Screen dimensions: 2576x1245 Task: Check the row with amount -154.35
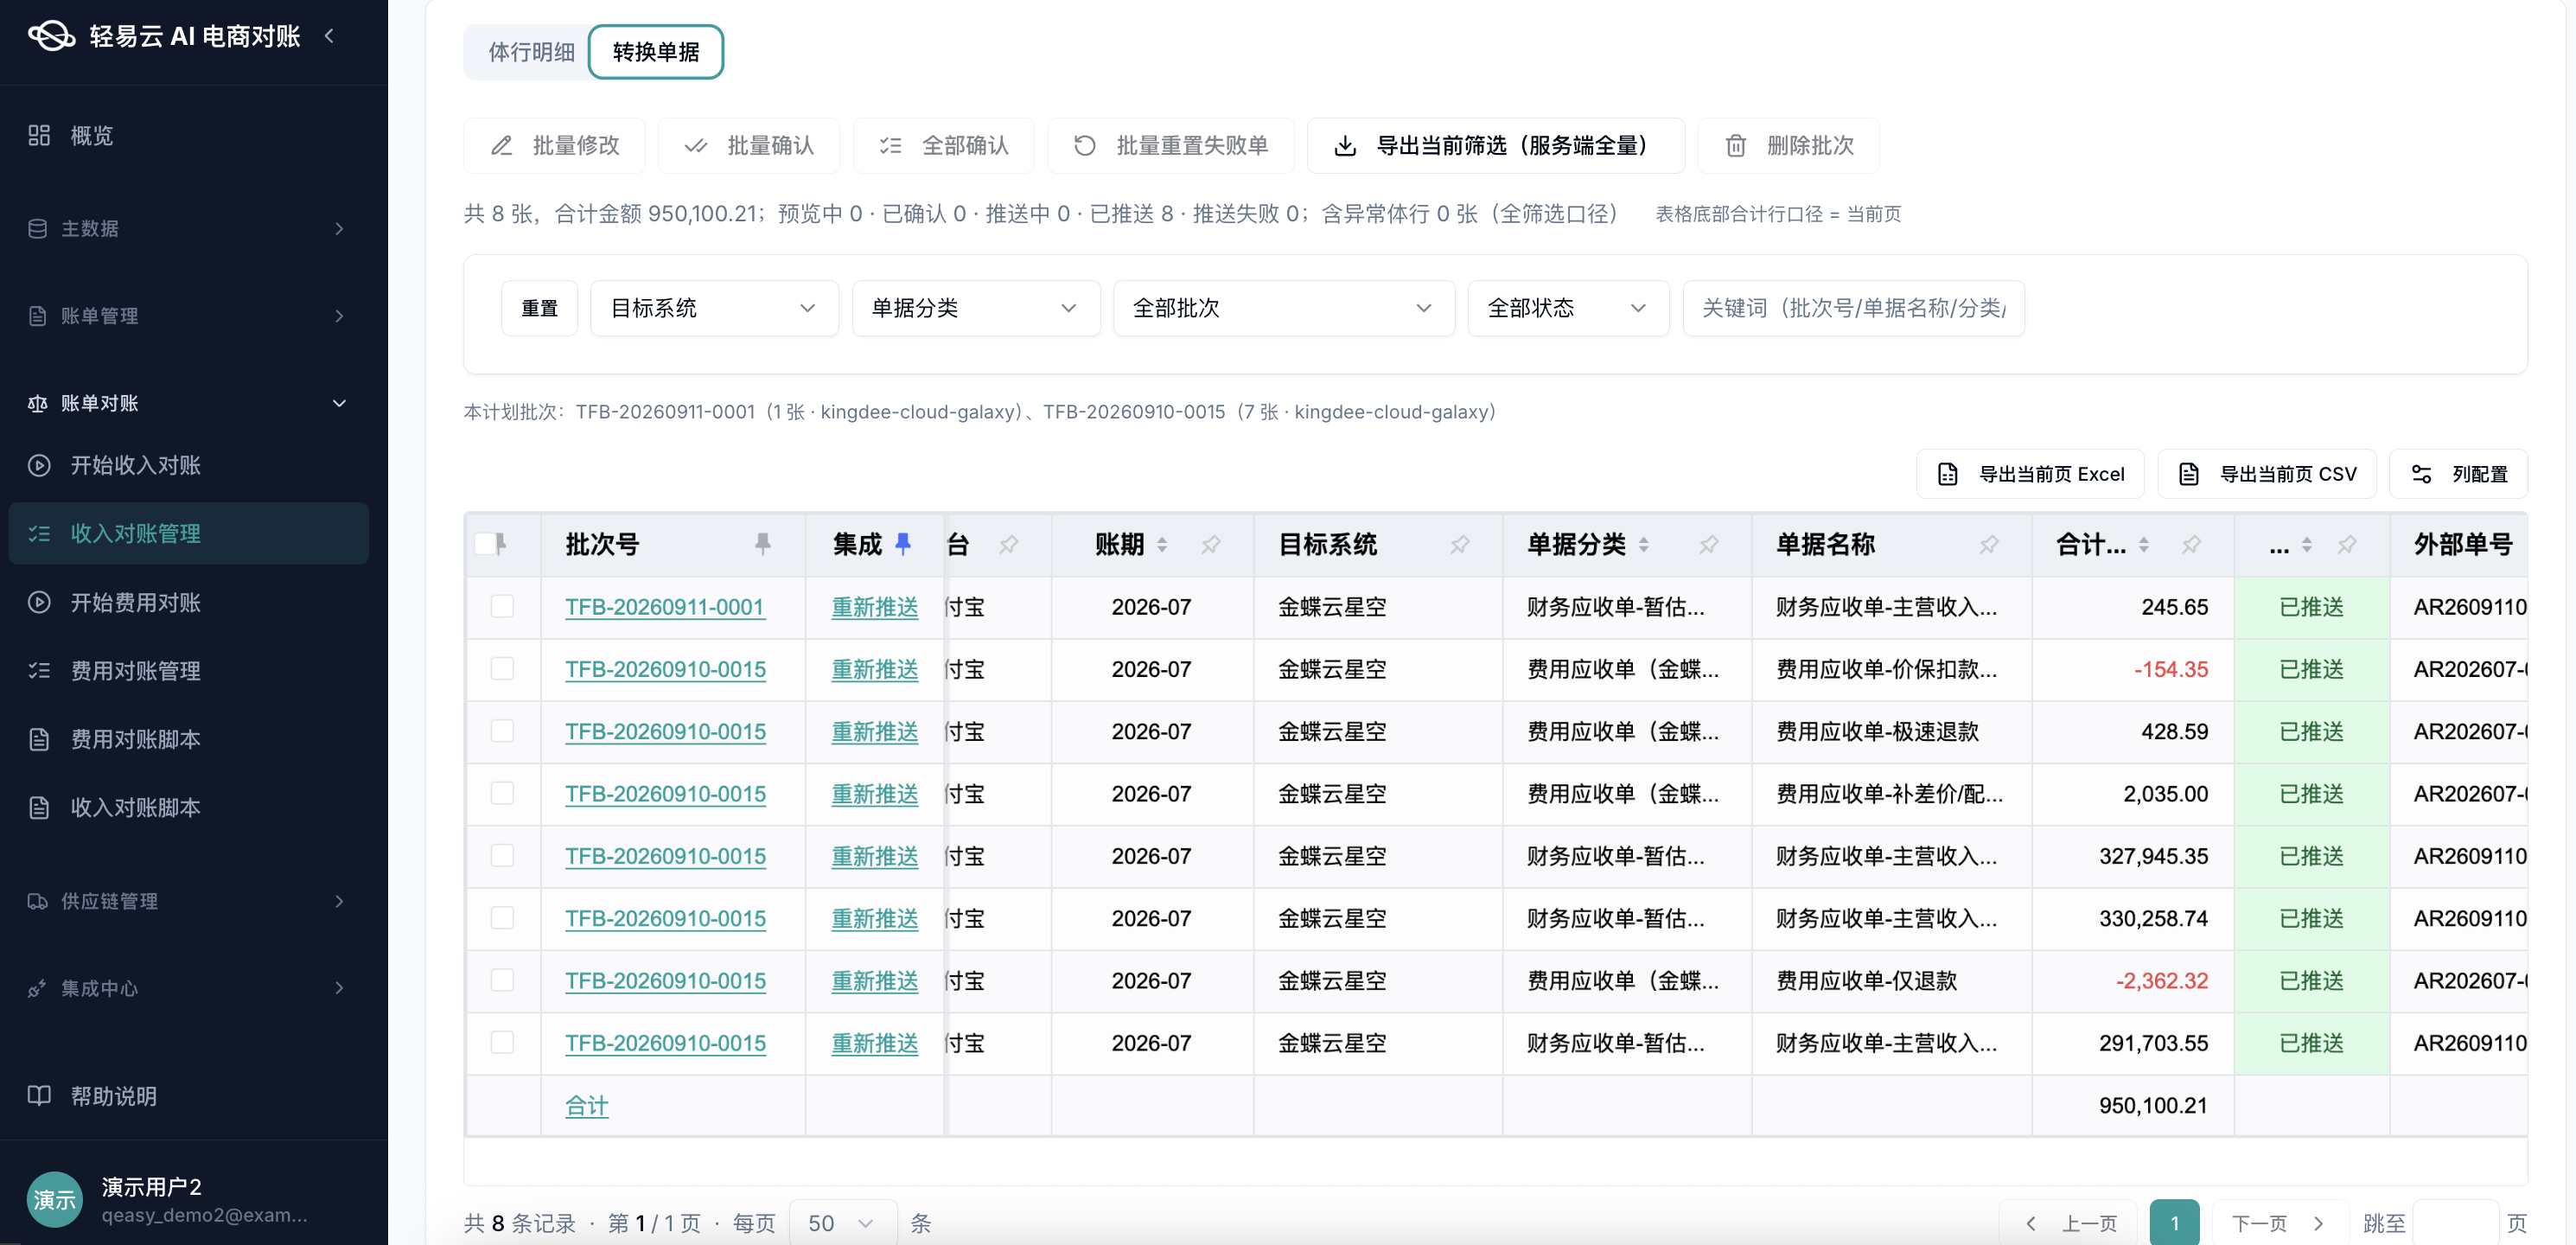502,668
